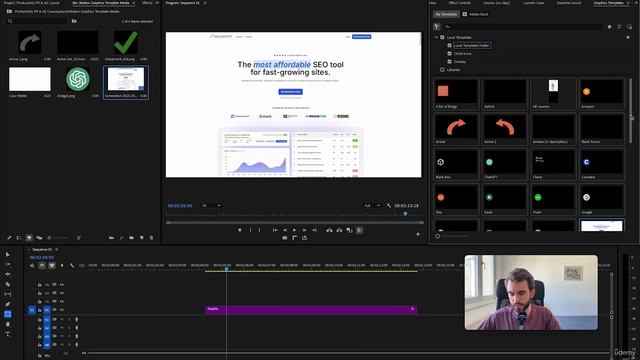Screen dimensions: 640x360
Task: Select the Razor tool
Action: [x=8, y=284]
